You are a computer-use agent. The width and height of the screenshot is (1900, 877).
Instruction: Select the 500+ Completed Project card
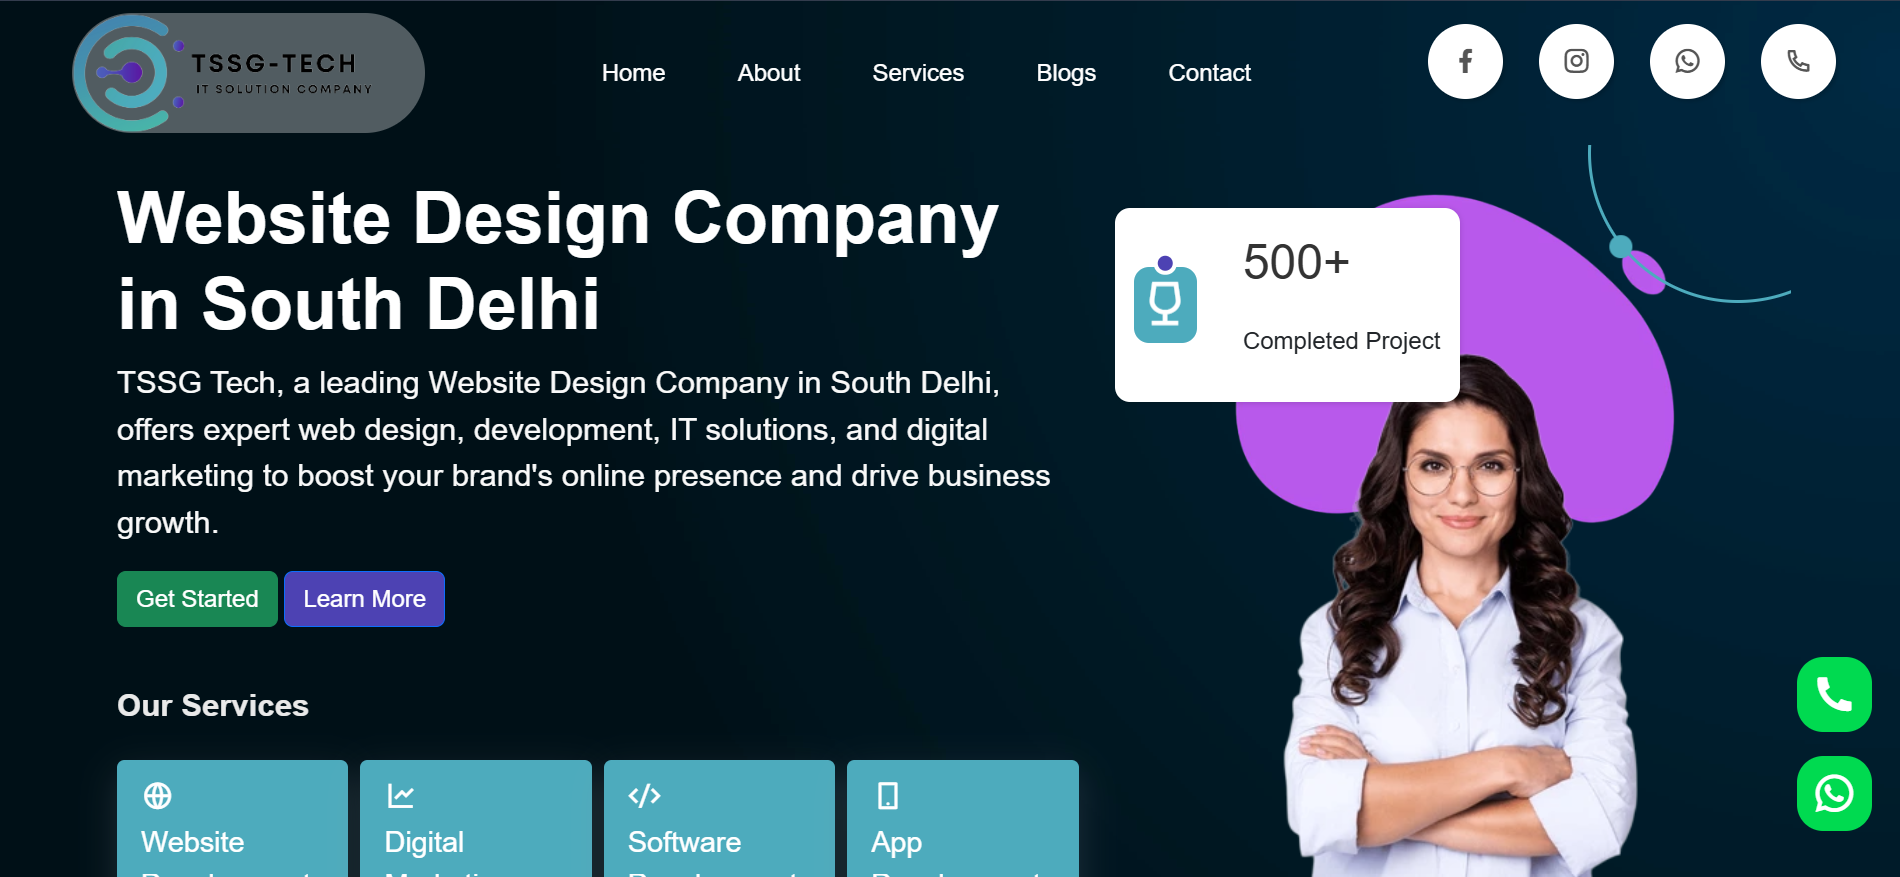pos(1287,305)
